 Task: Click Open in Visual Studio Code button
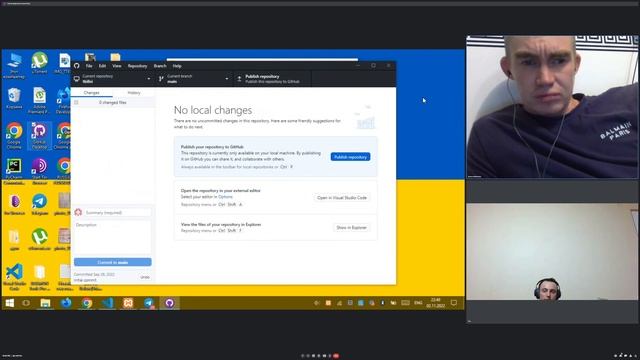click(342, 198)
